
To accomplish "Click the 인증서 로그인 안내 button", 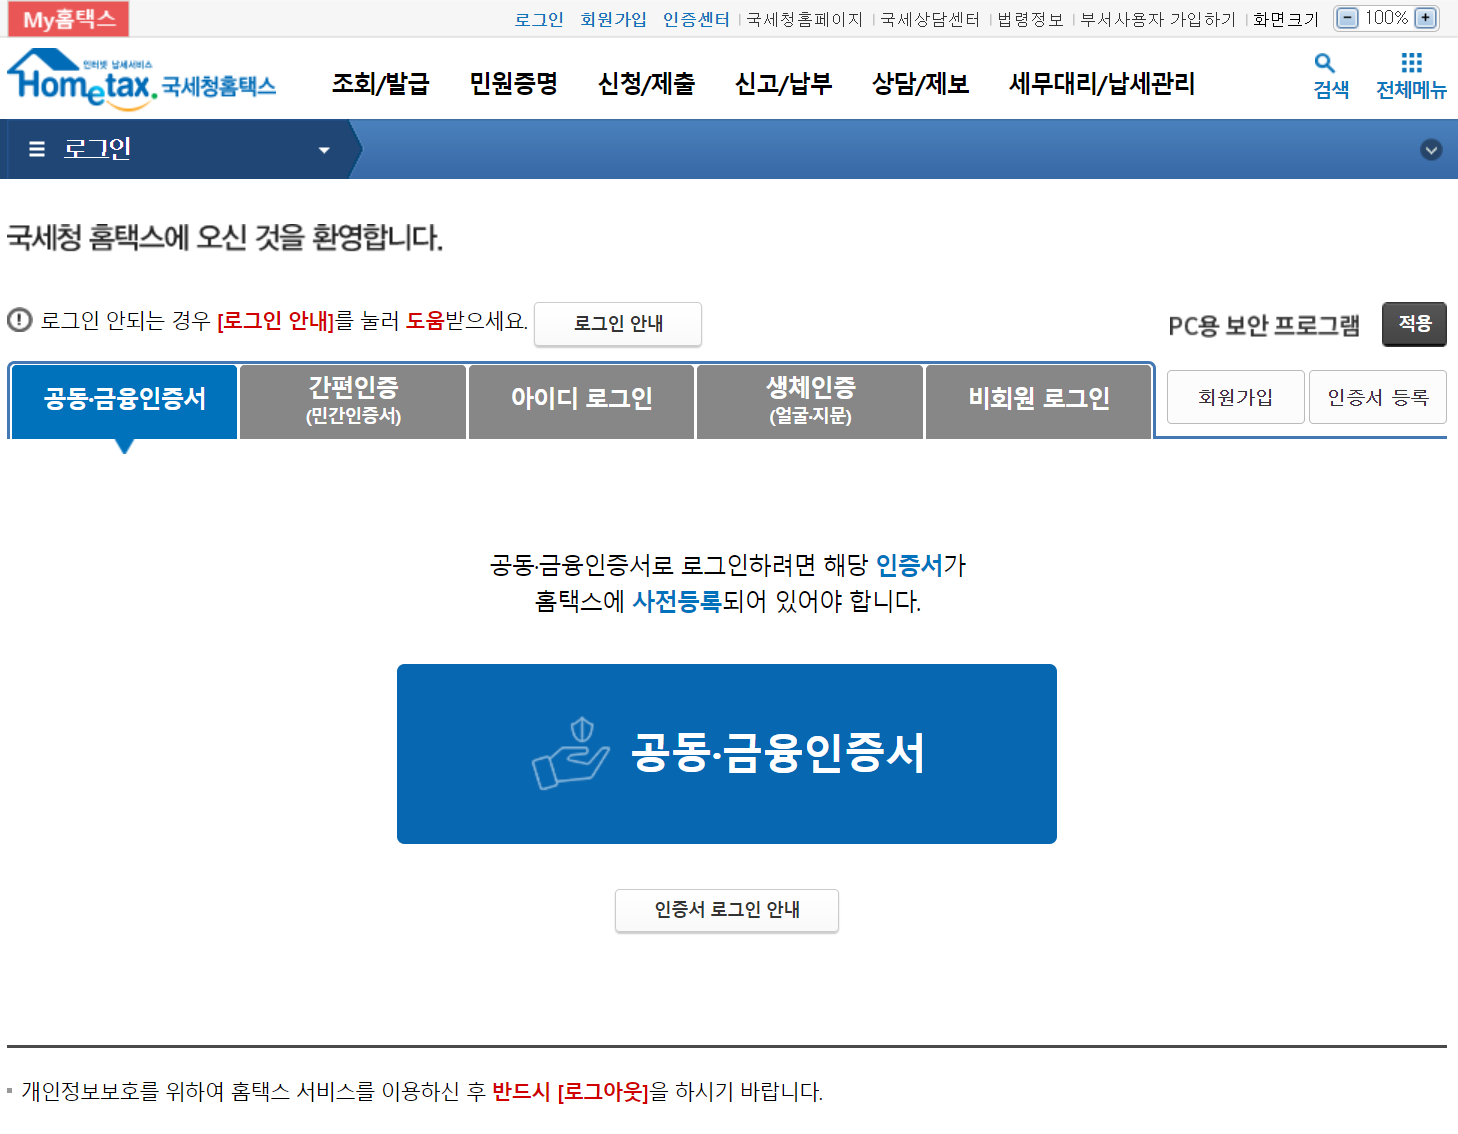I will point(727,910).
